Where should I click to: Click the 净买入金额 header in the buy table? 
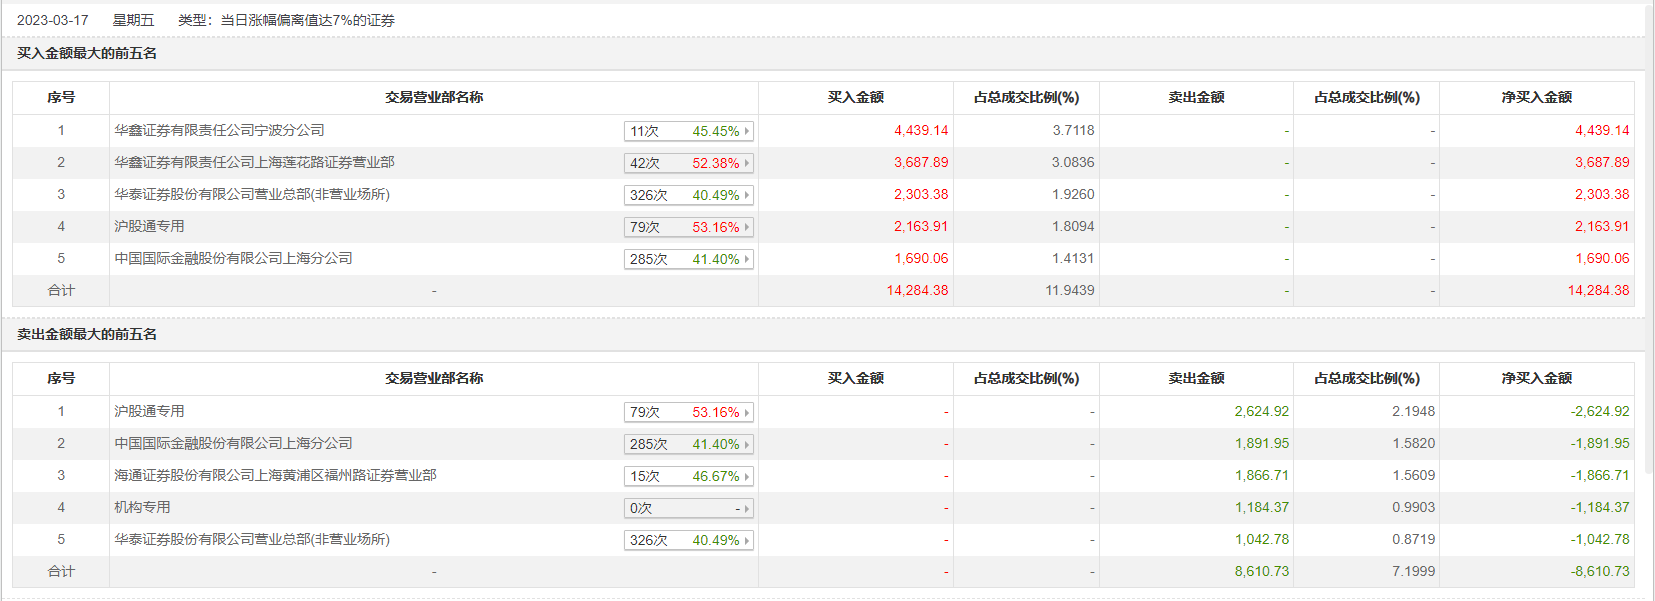1536,97
